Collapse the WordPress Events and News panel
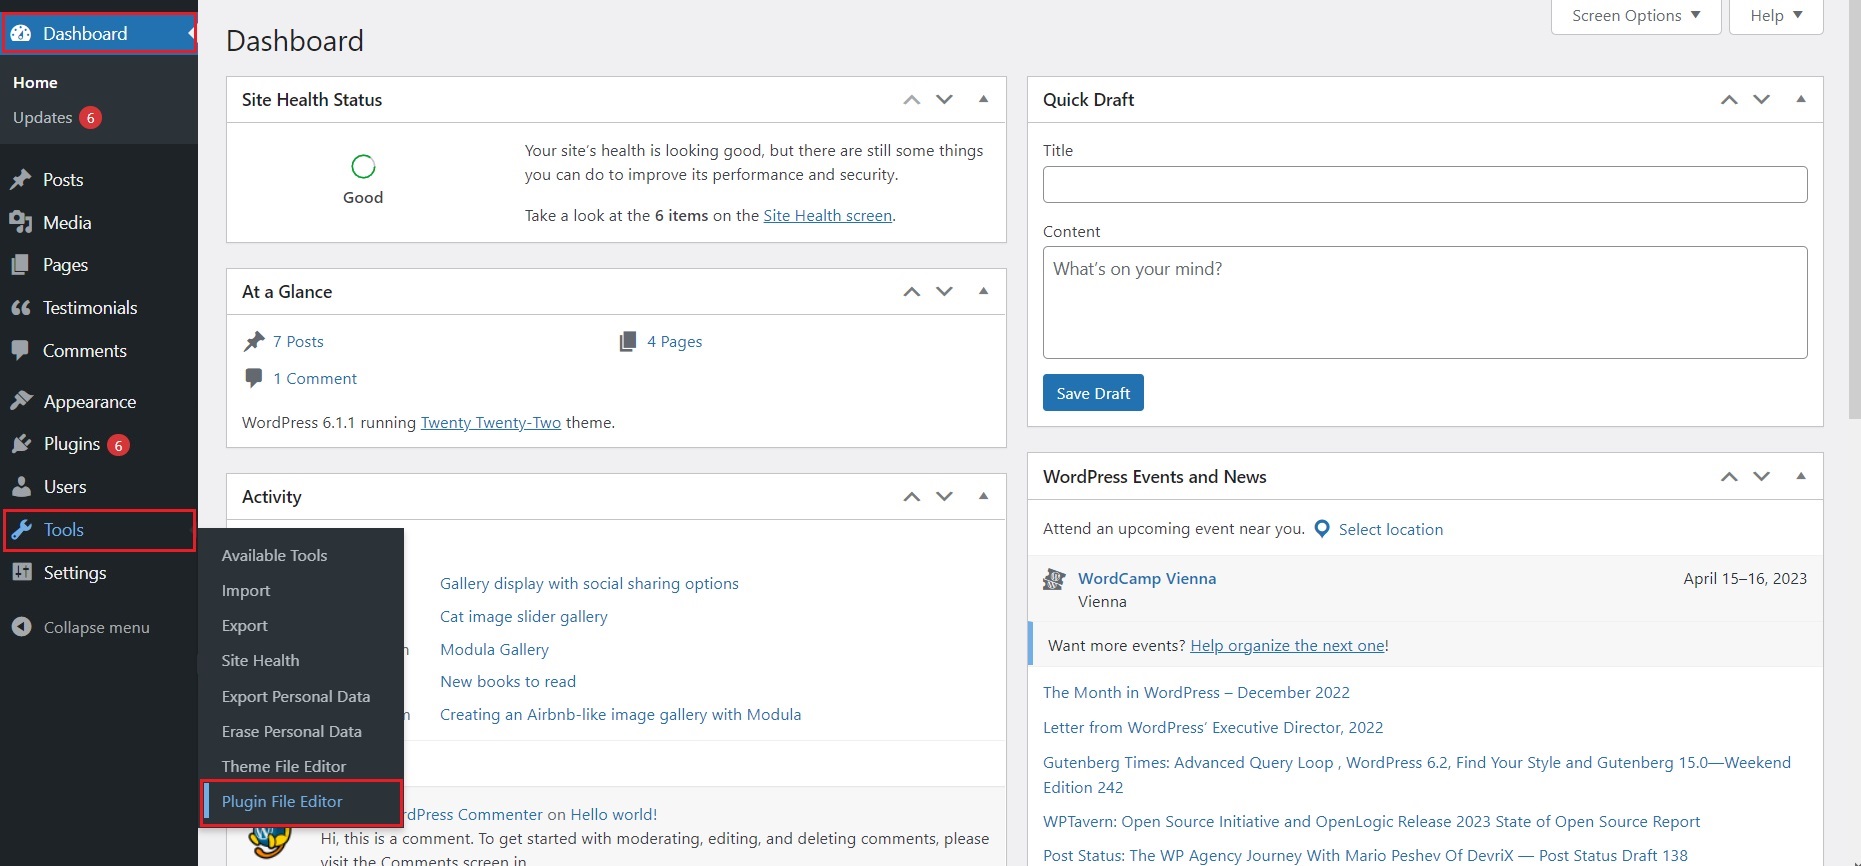This screenshot has height=866, width=1861. [1801, 476]
